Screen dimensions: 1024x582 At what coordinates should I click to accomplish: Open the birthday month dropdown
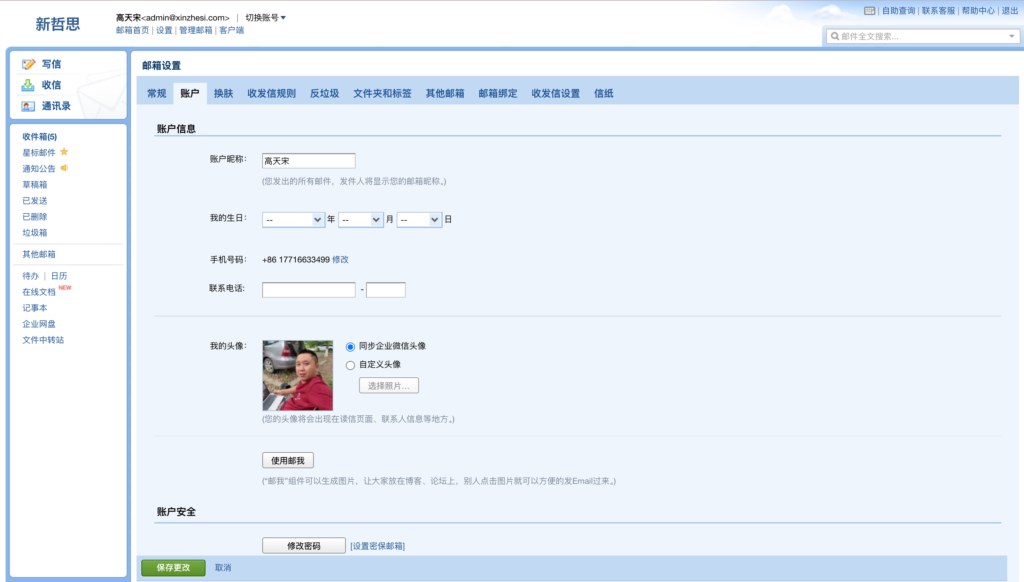[x=360, y=219]
